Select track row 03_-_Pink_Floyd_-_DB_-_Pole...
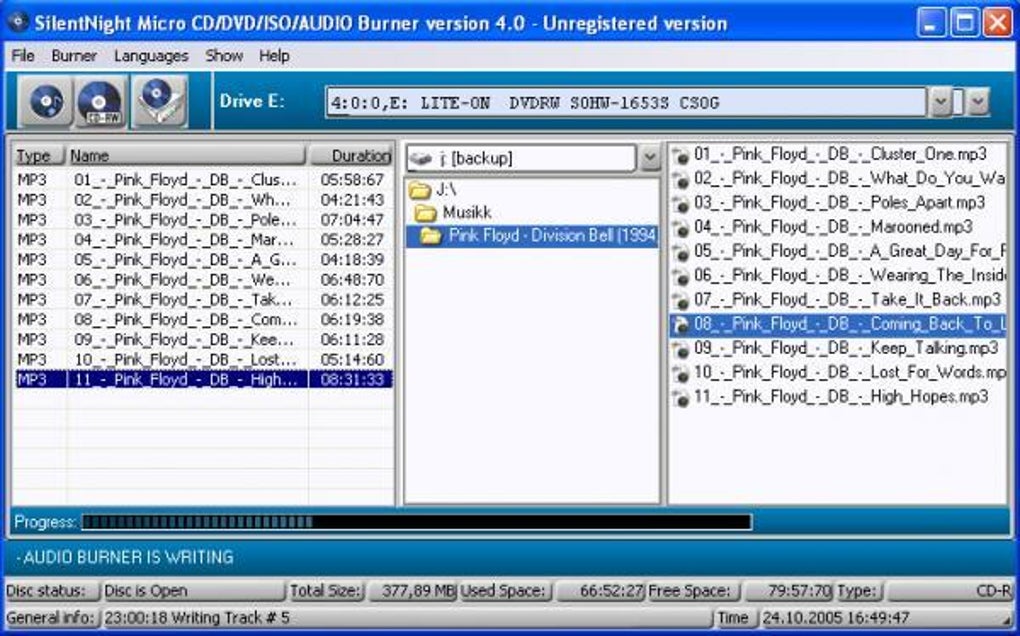 coord(204,220)
